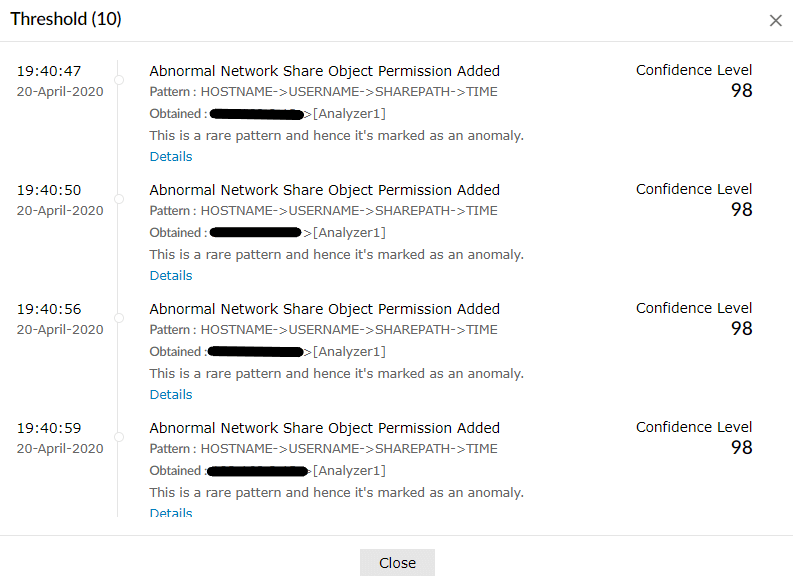Click the Threshold (10) dialog title
The width and height of the screenshot is (793, 578).
(66, 20)
